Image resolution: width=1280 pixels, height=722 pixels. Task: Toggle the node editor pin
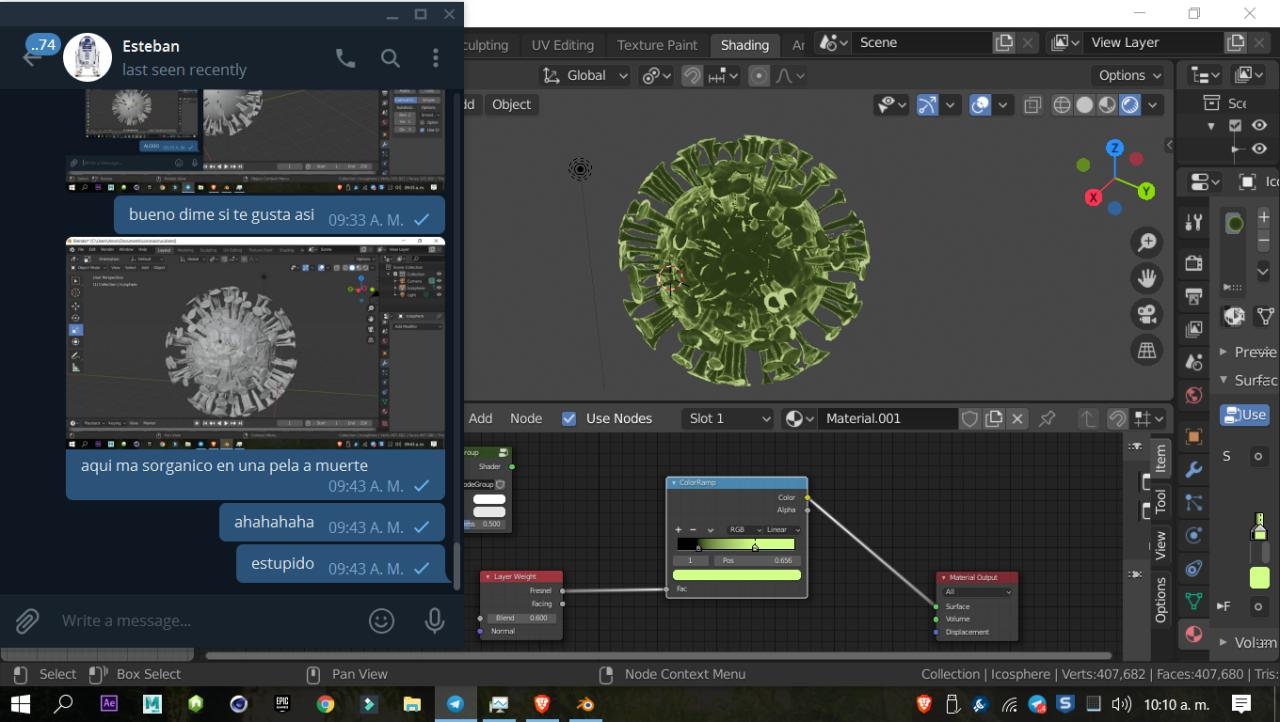click(x=1047, y=419)
